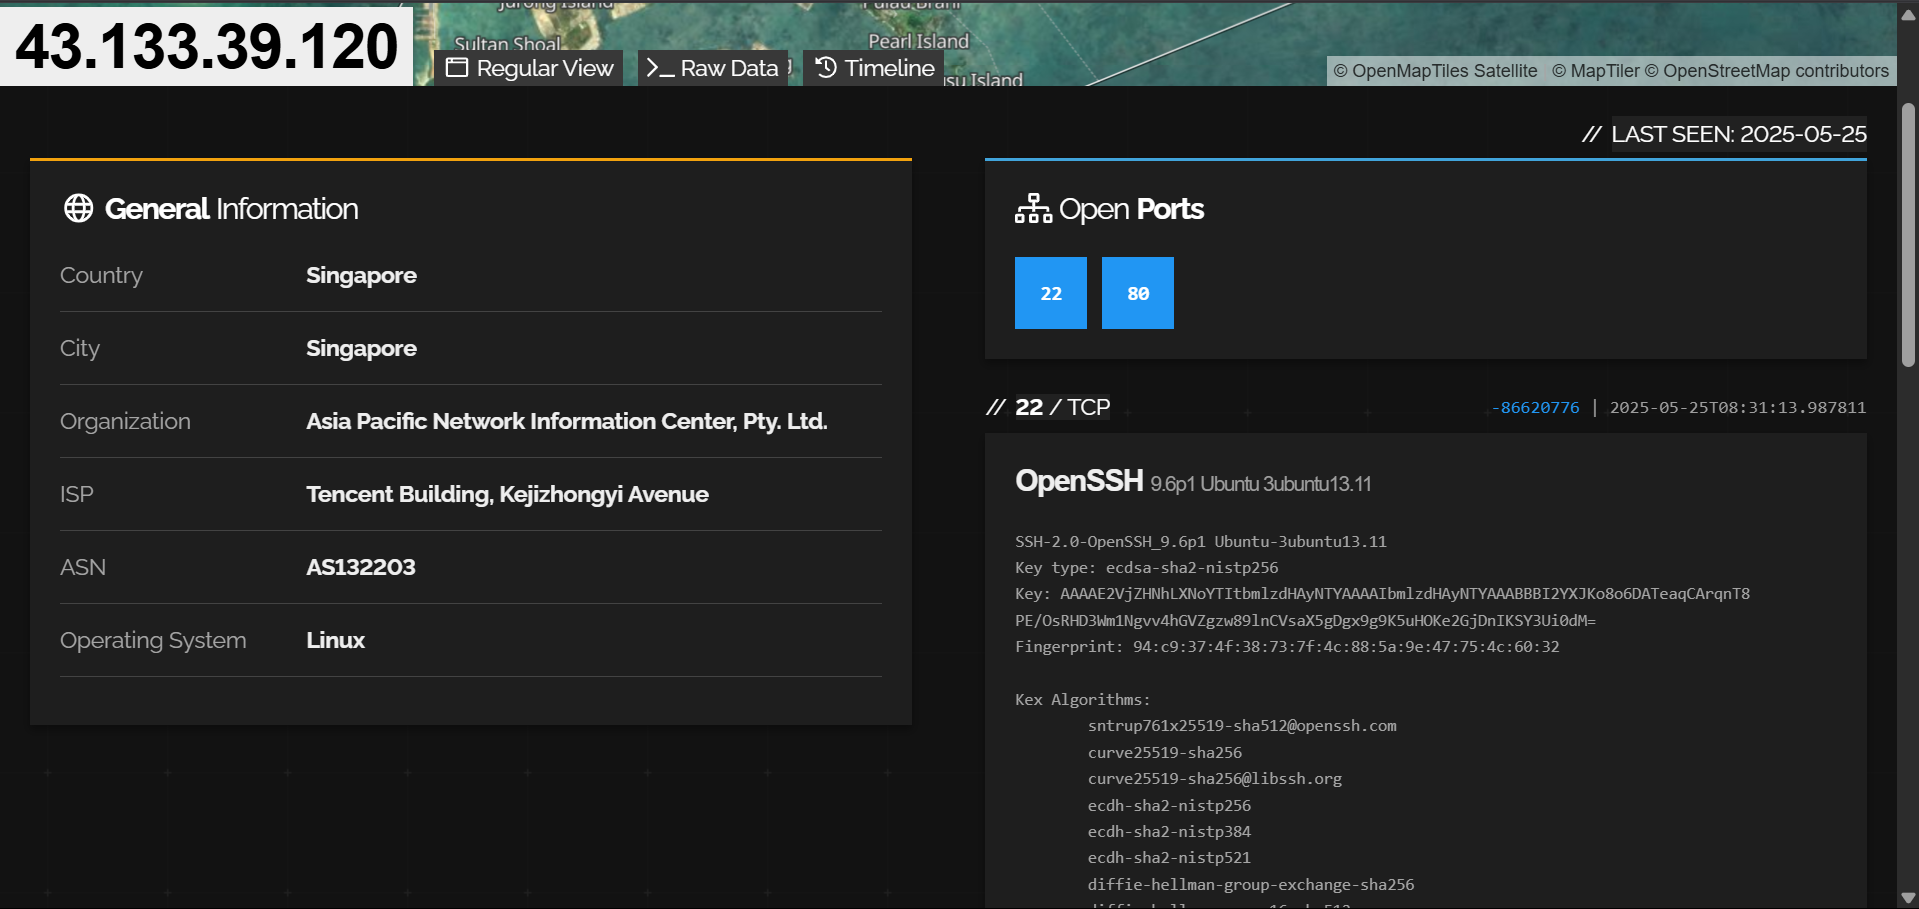1919x909 pixels.
Task: Open the Raw Data tab
Action: pos(712,68)
